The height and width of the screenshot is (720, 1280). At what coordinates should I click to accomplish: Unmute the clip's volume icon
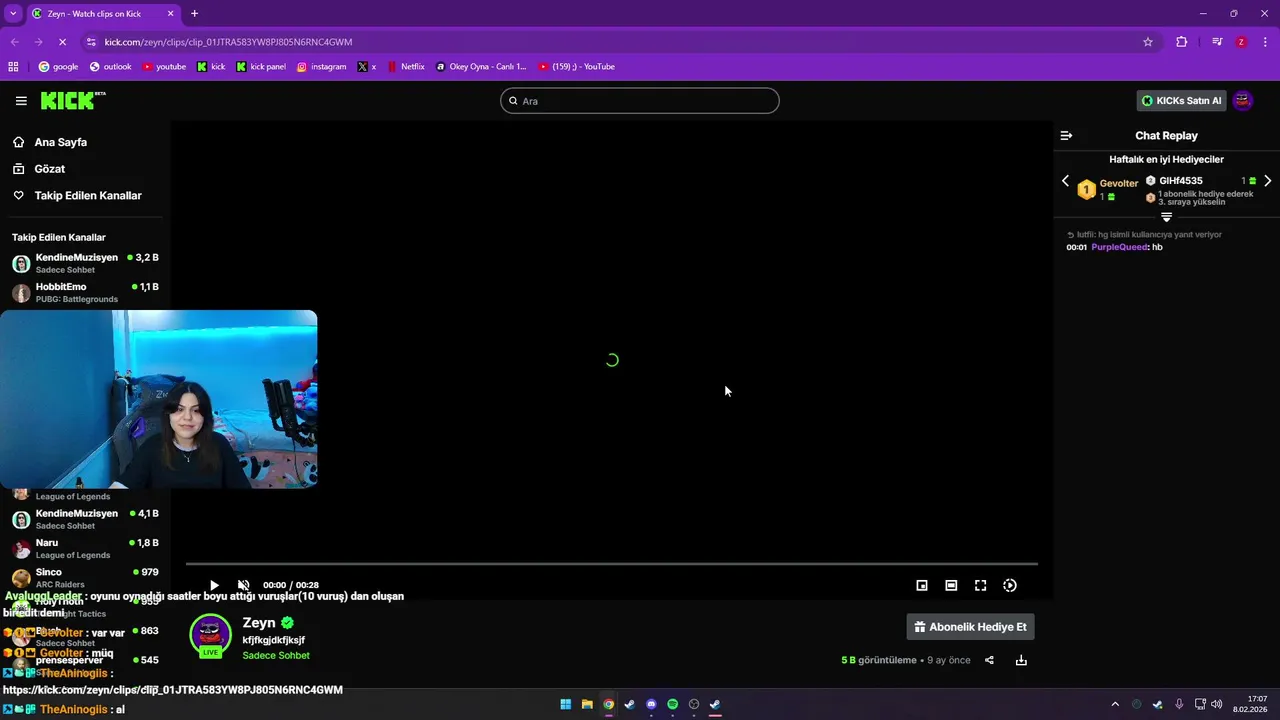(x=243, y=585)
